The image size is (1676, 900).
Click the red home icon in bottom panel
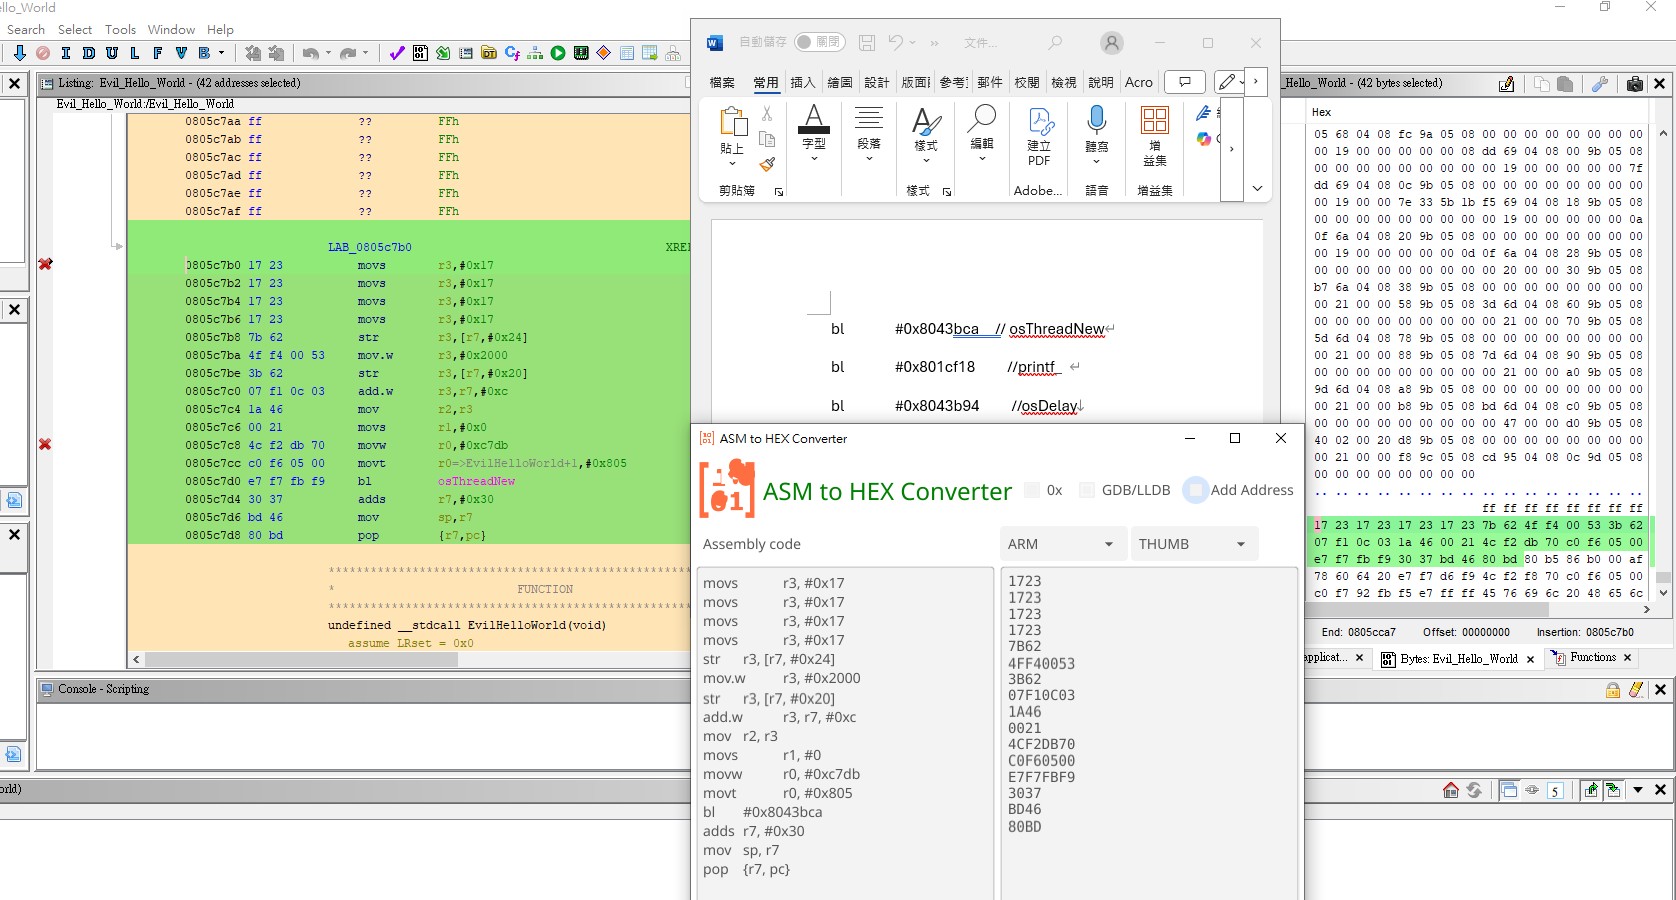point(1451,790)
